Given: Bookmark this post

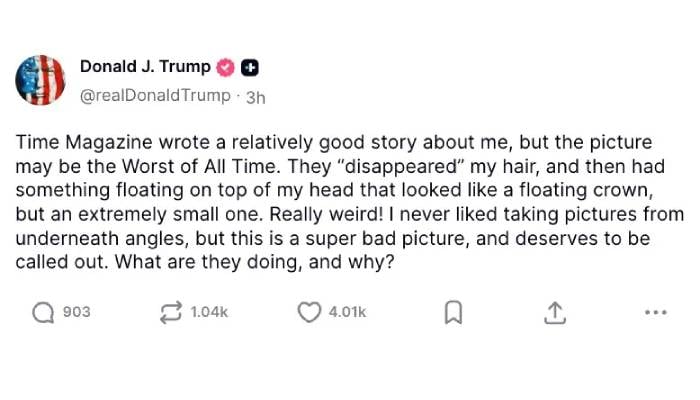Looking at the screenshot, I should 453,313.
